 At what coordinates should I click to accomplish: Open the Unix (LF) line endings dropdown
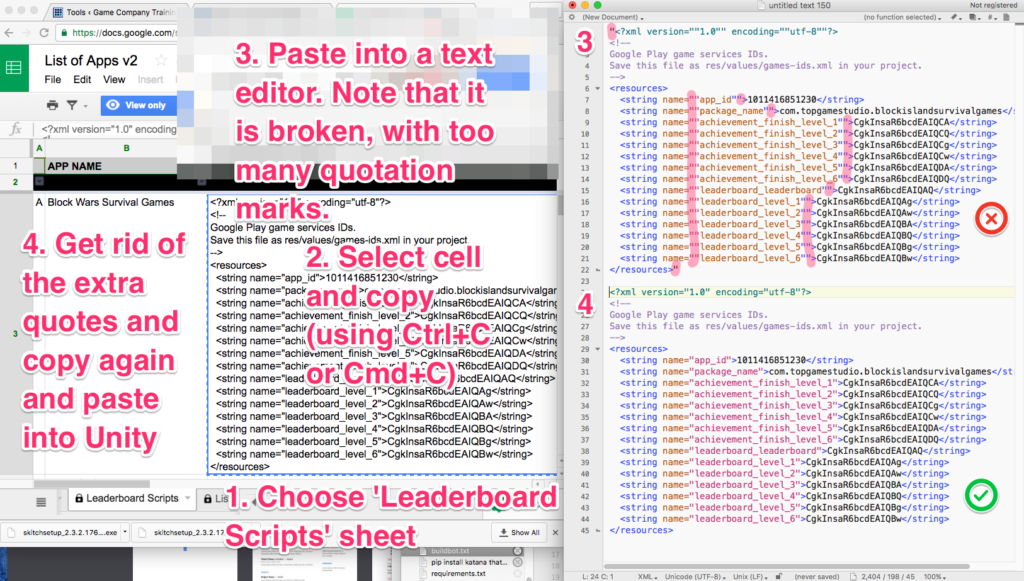(x=751, y=576)
